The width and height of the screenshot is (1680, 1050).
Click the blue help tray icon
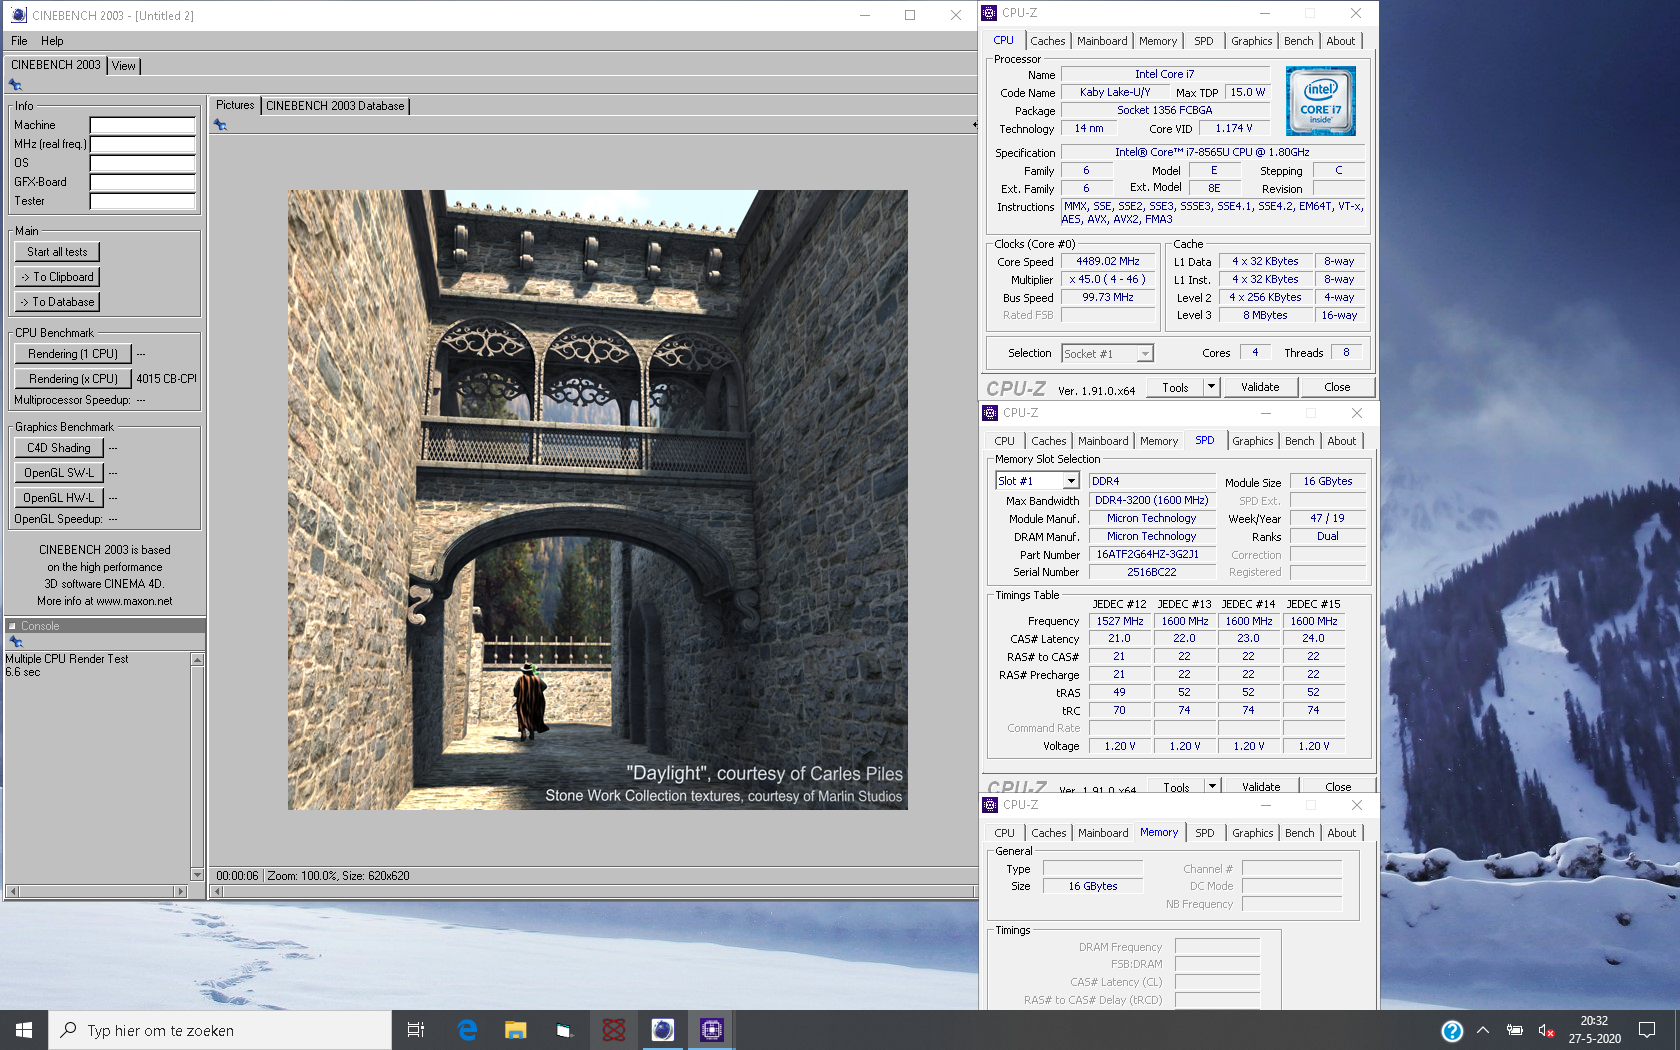(x=1452, y=1031)
